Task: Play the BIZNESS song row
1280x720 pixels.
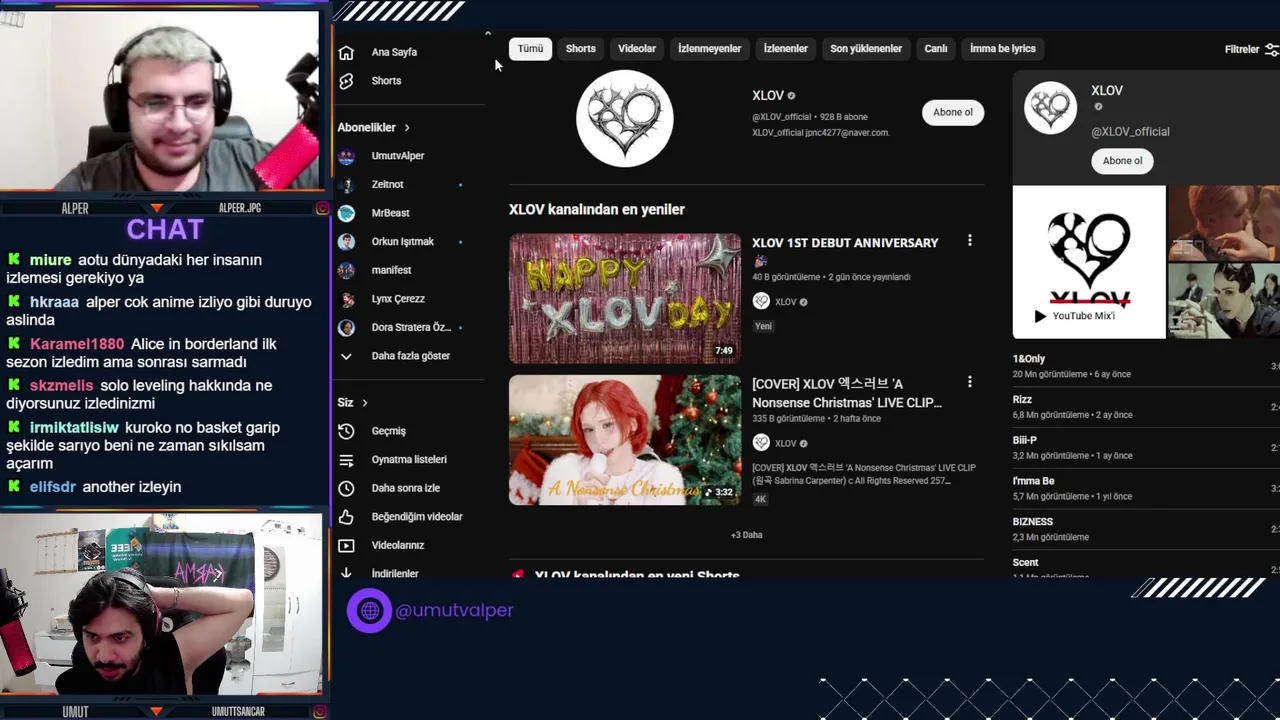Action: (x=1146, y=529)
